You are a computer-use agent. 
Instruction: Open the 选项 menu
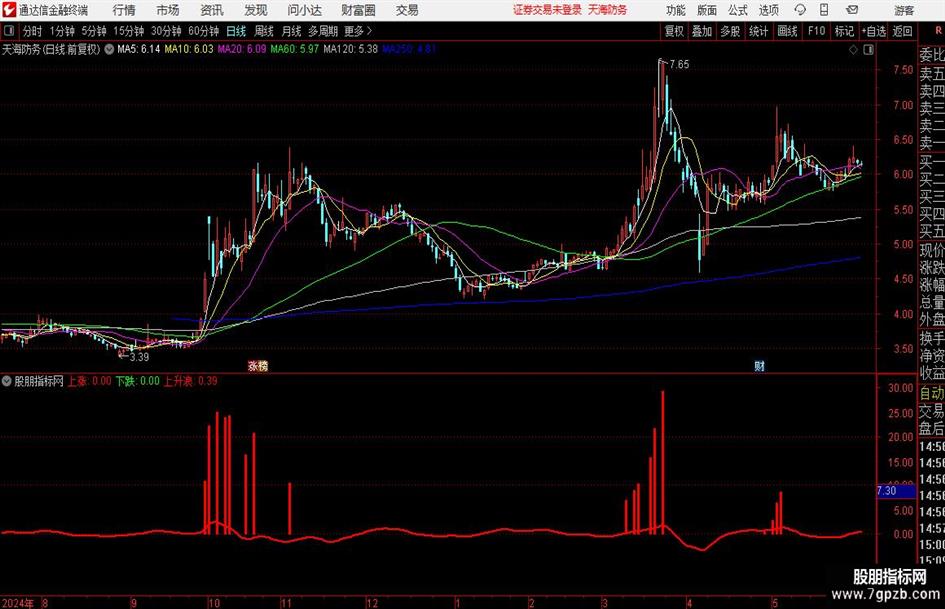pyautogui.click(x=768, y=10)
